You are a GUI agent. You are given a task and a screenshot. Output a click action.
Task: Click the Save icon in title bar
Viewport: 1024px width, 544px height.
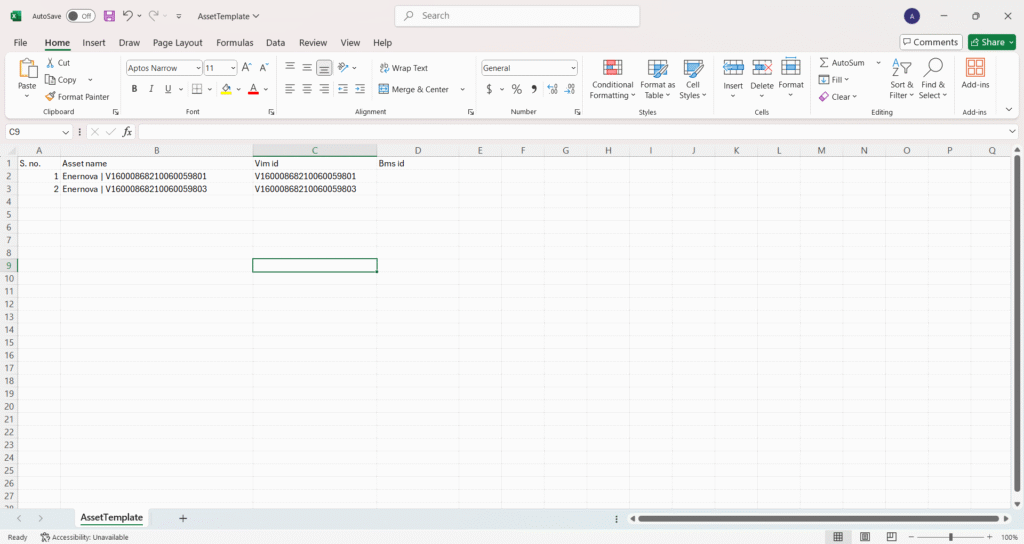coord(109,16)
